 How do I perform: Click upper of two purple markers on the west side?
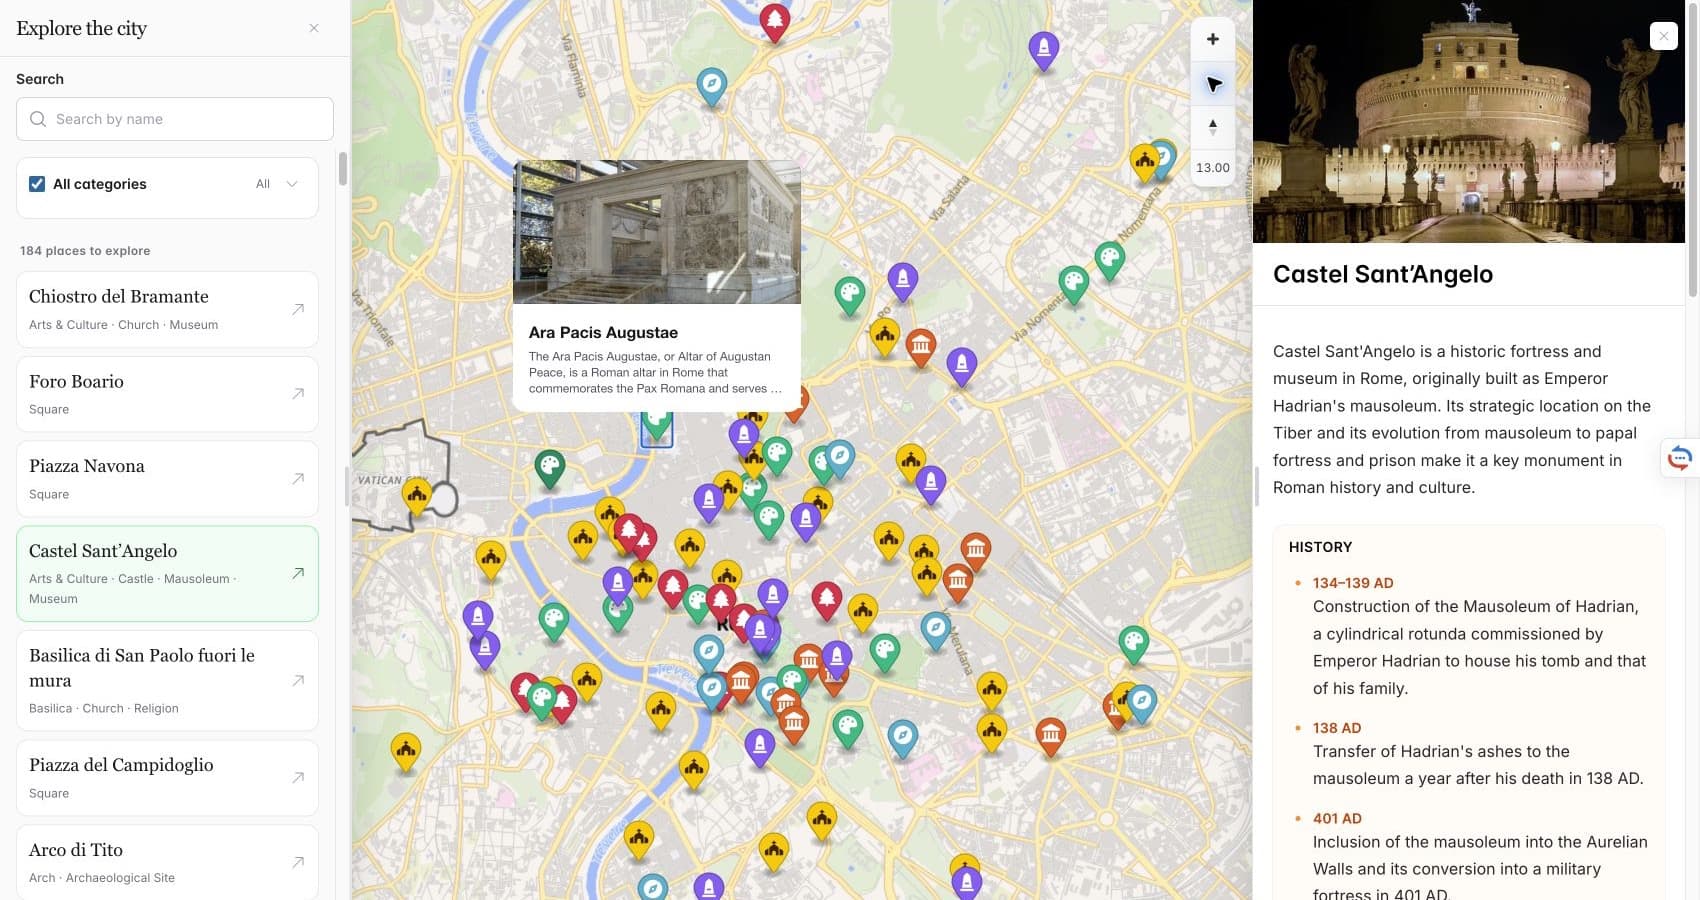click(478, 618)
